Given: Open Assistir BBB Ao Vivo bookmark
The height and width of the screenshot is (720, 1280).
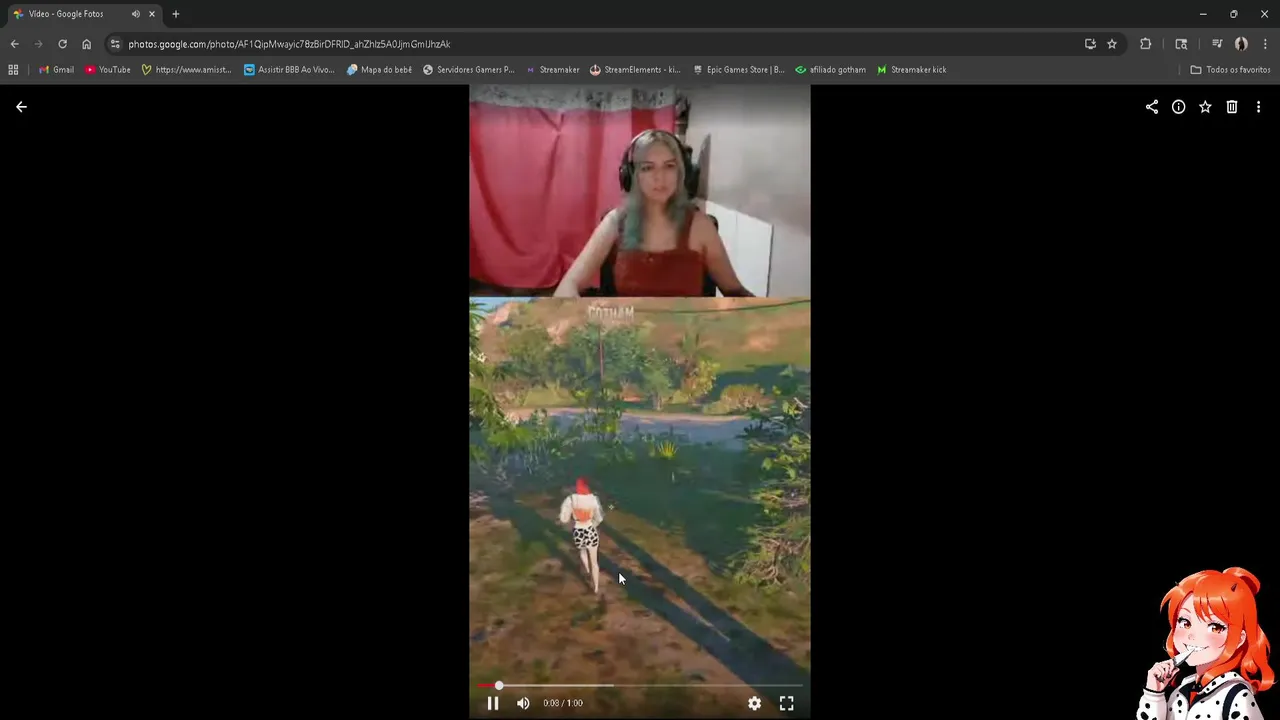Looking at the screenshot, I should tap(289, 70).
